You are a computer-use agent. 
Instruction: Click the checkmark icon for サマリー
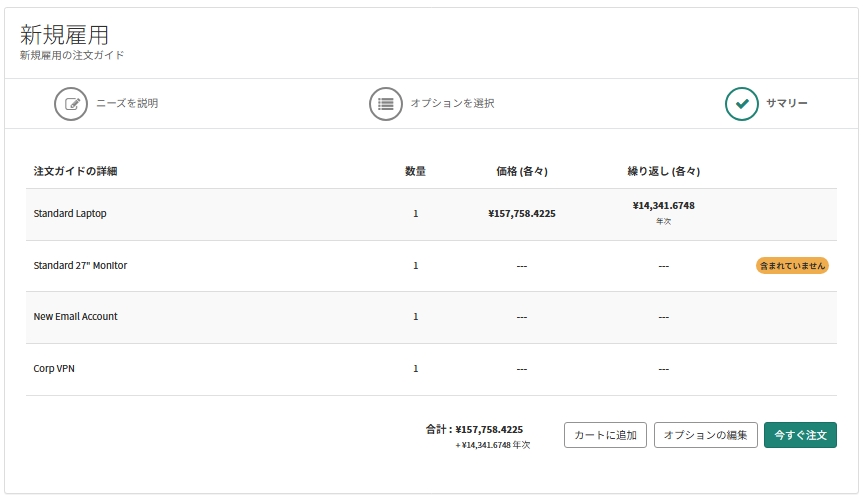point(741,104)
